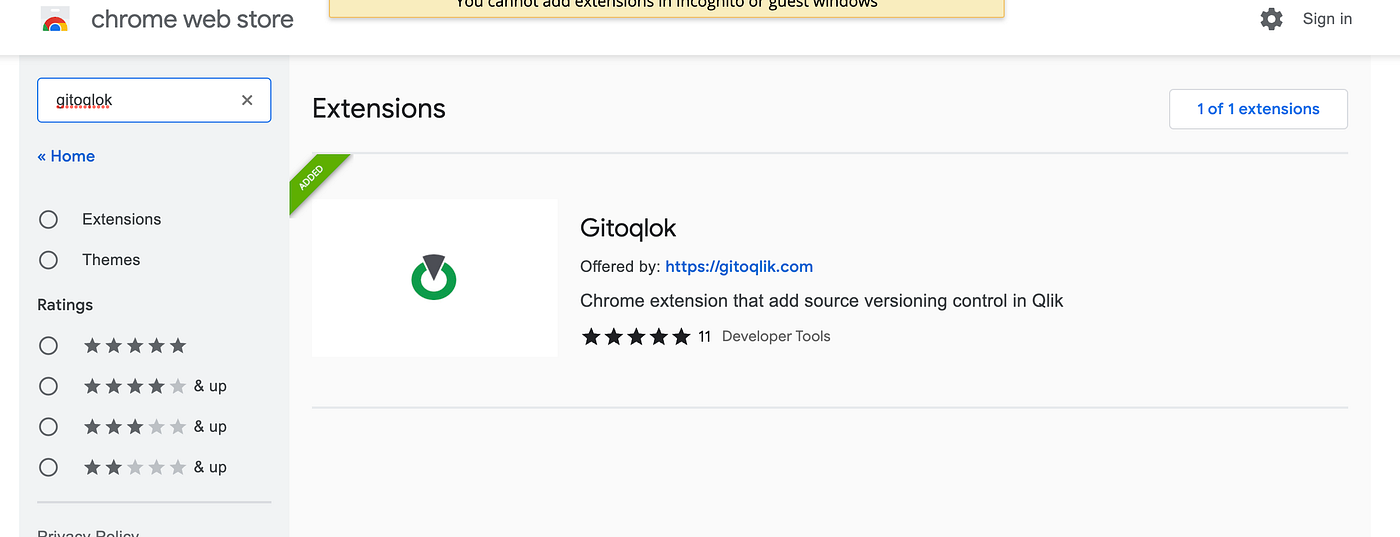
Task: Click the Gitoqlok extension logo thumbnail
Action: click(434, 277)
